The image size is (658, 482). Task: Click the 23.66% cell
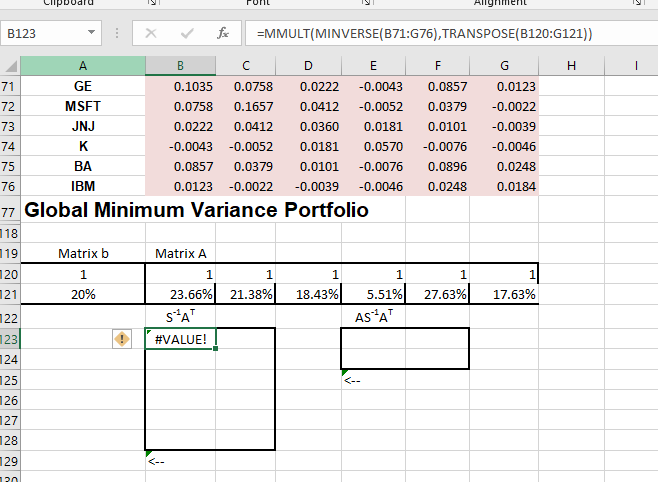(180, 294)
